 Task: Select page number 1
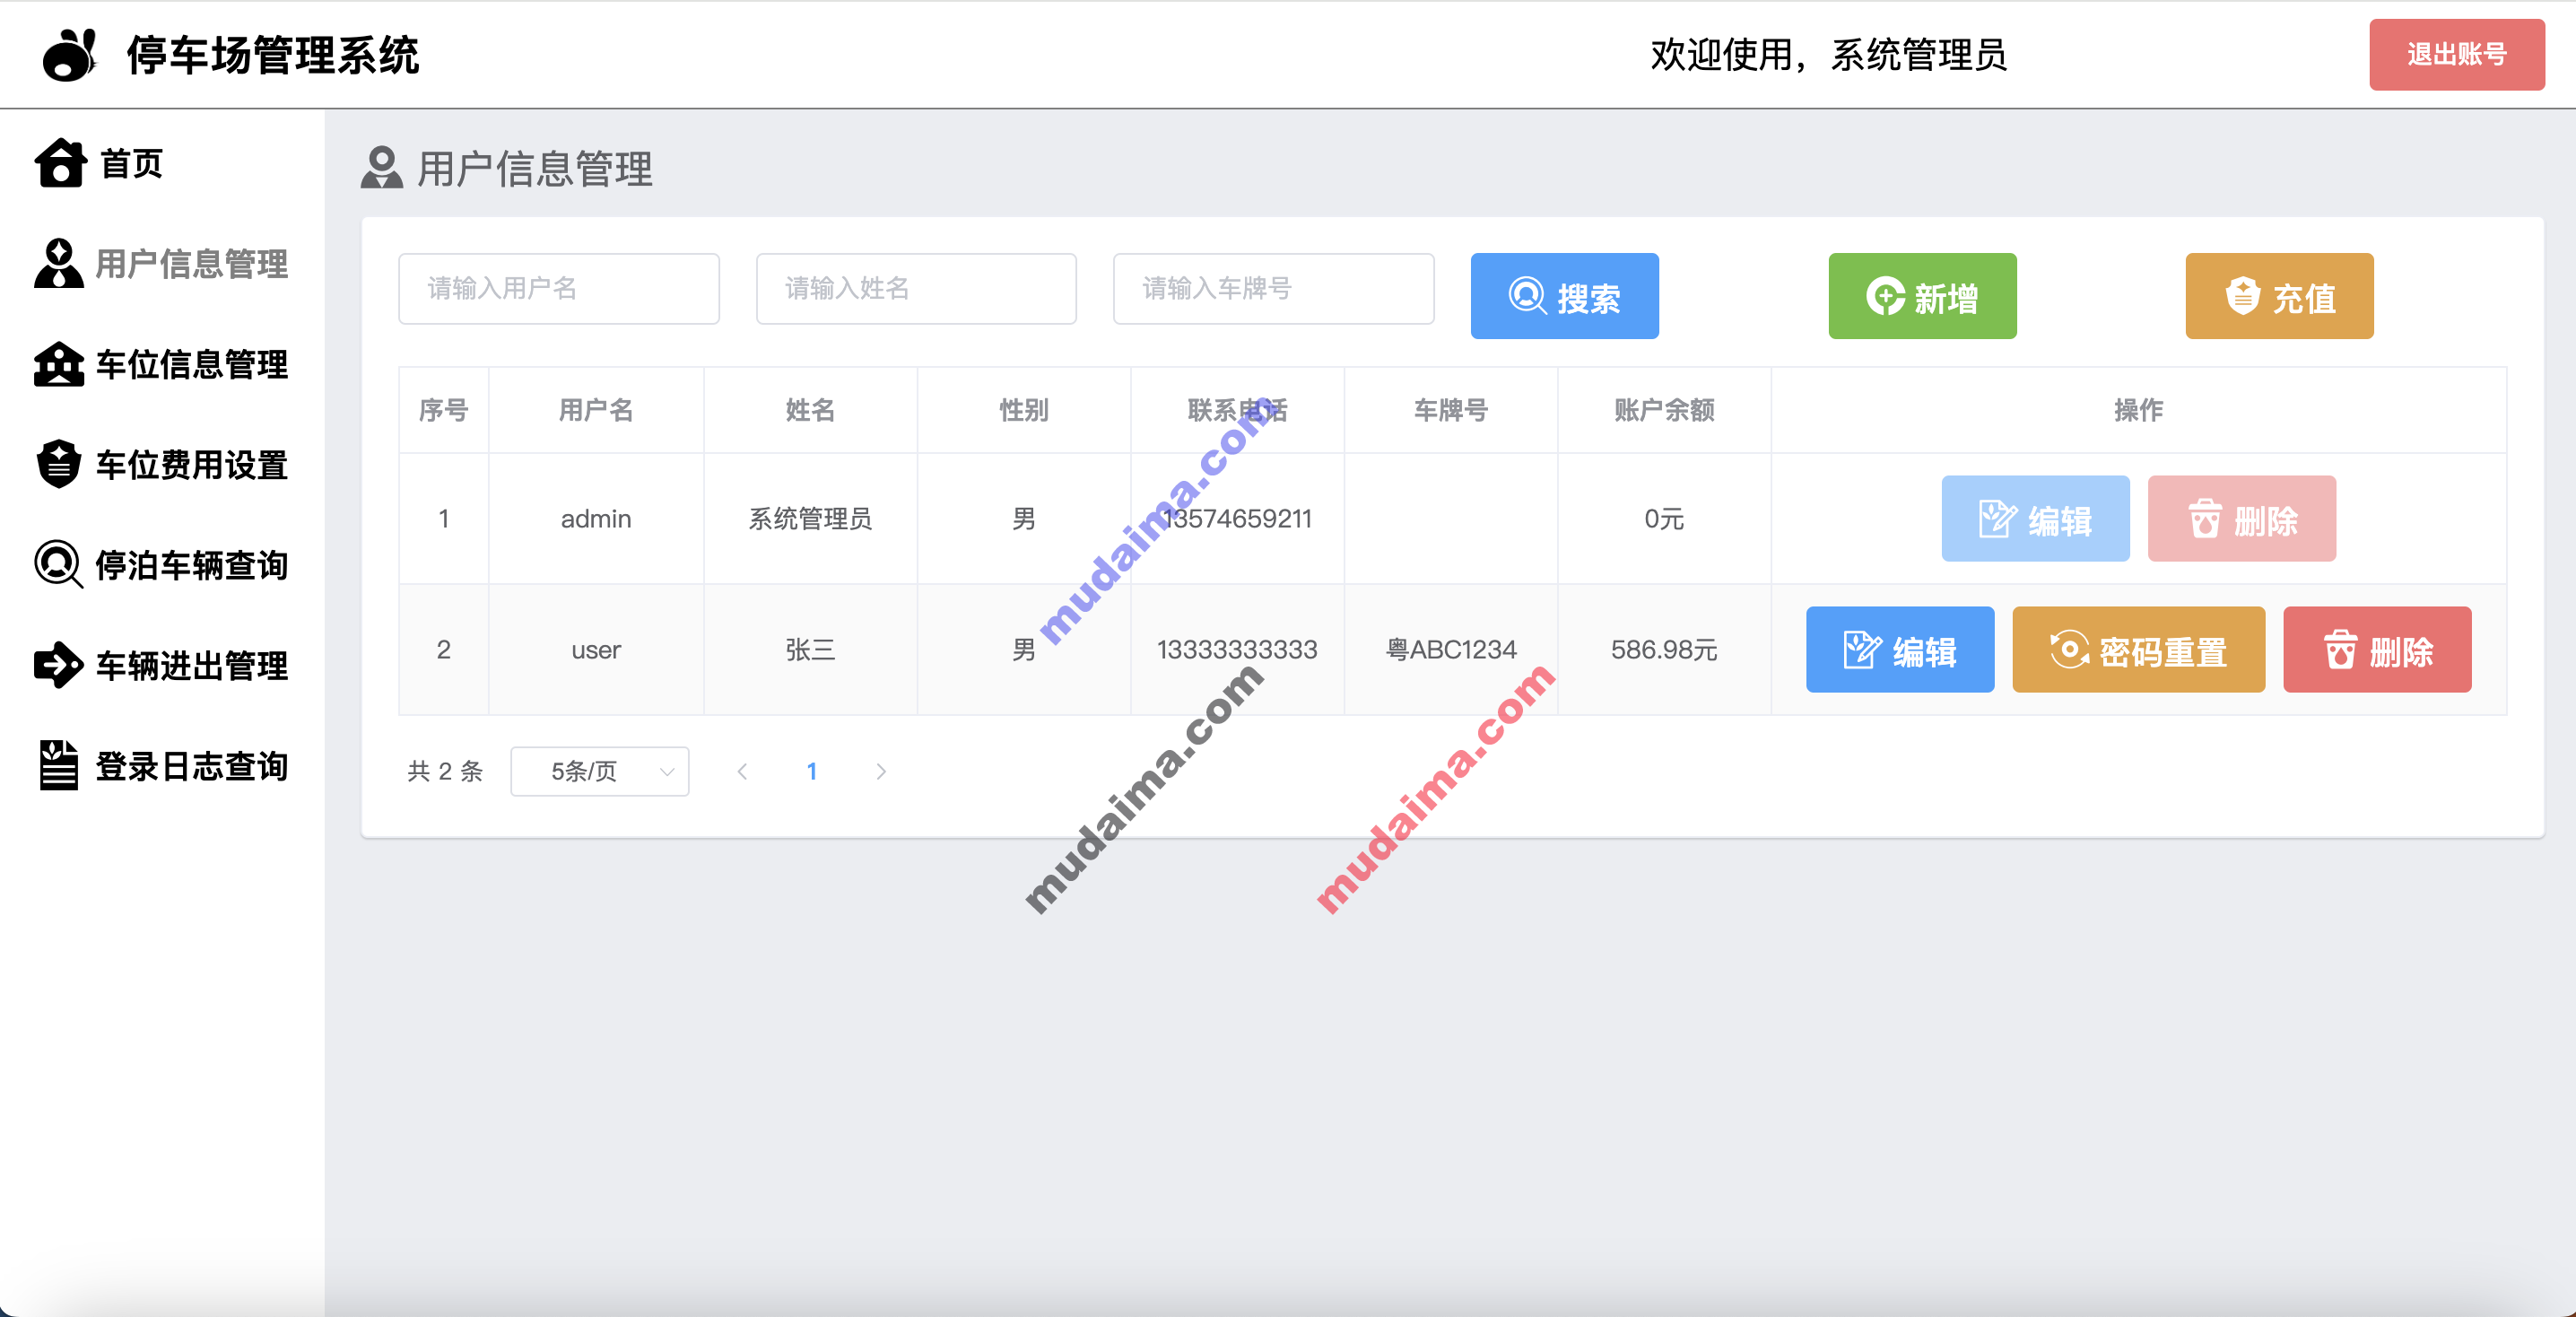(812, 771)
